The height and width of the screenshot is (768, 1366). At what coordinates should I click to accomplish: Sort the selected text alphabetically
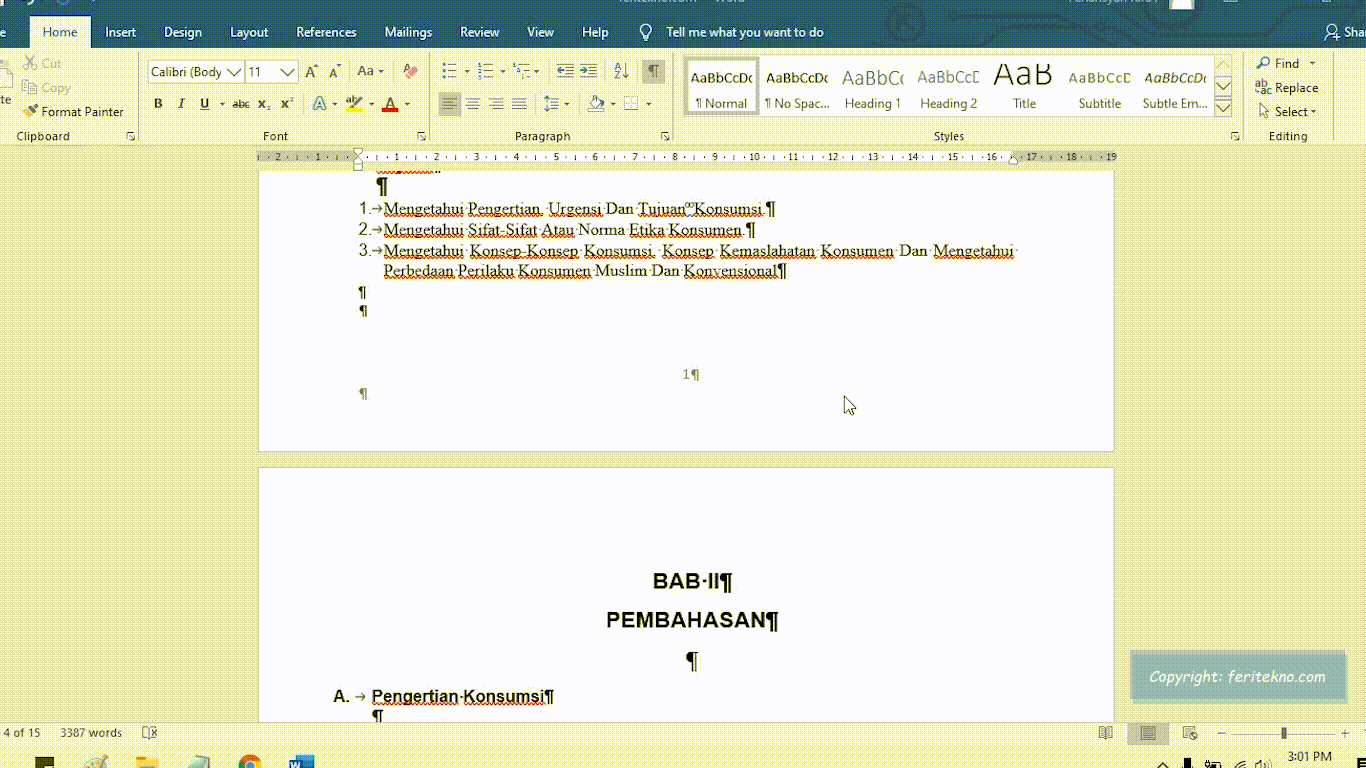(x=621, y=72)
